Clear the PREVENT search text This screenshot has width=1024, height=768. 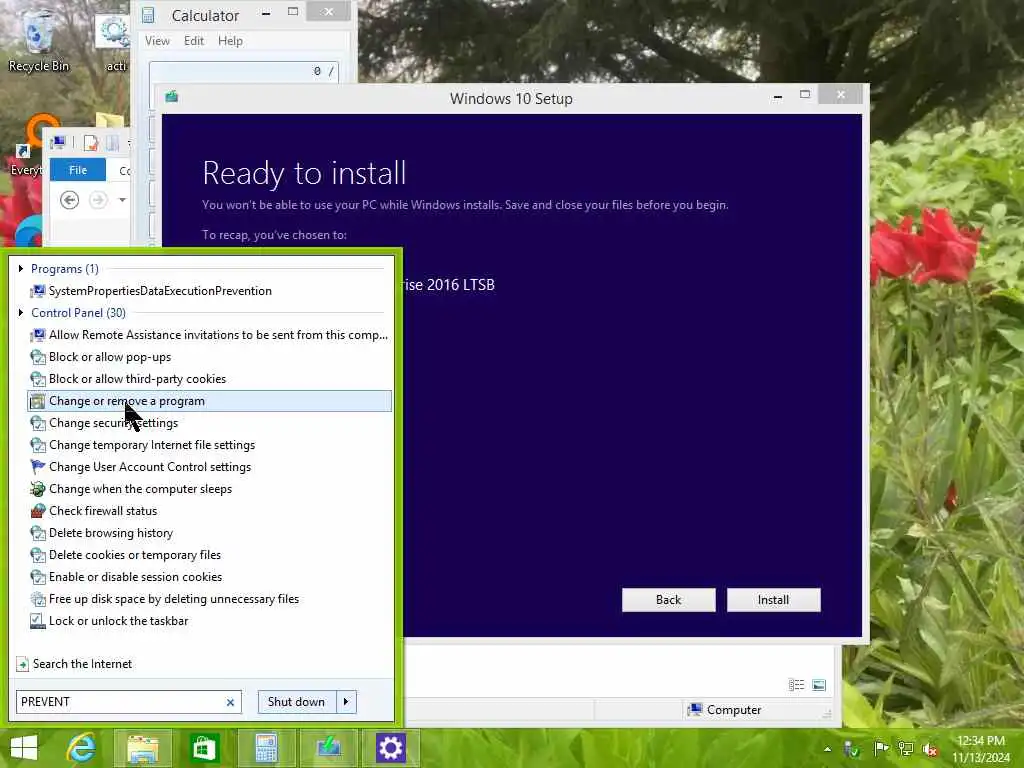[230, 702]
